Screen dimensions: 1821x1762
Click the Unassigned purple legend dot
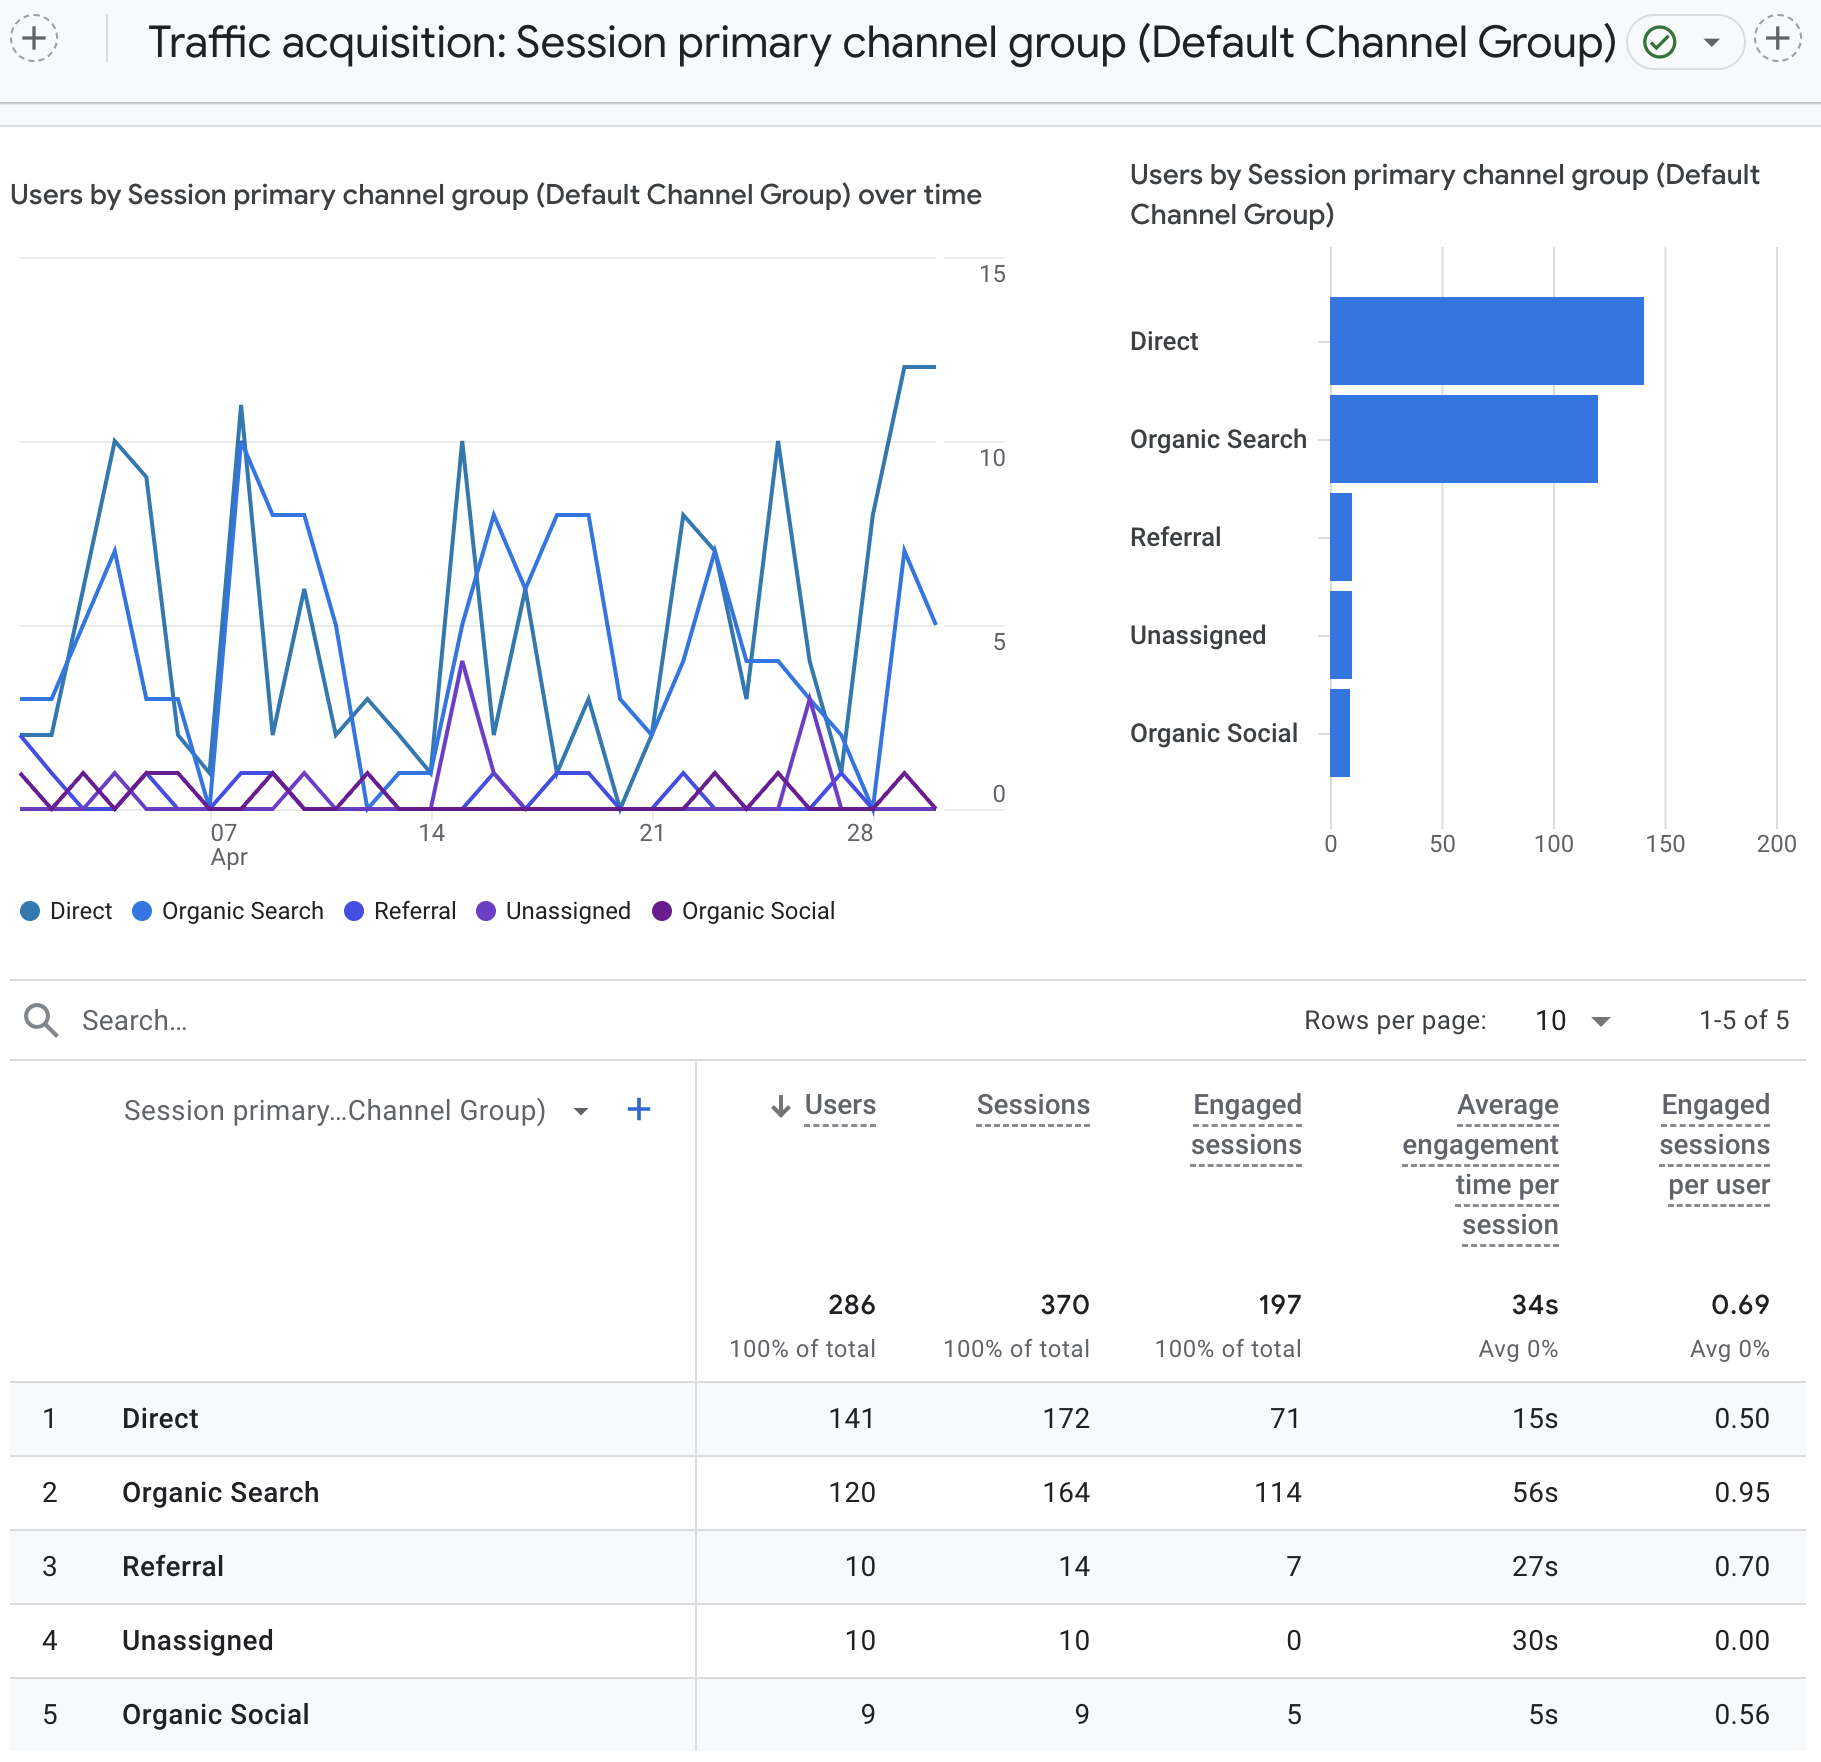(486, 911)
